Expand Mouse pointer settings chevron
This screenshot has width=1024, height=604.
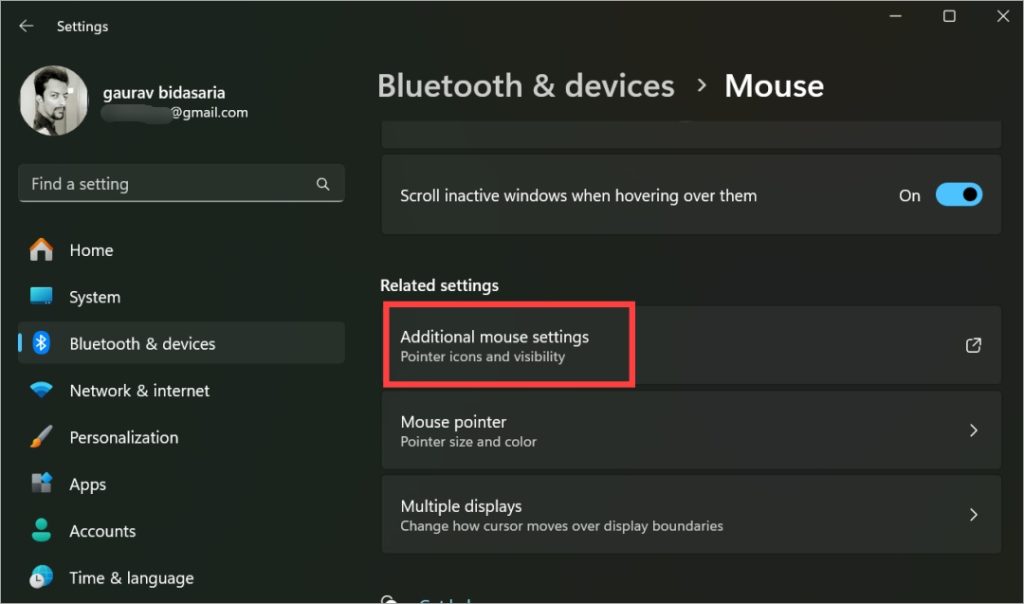[973, 430]
